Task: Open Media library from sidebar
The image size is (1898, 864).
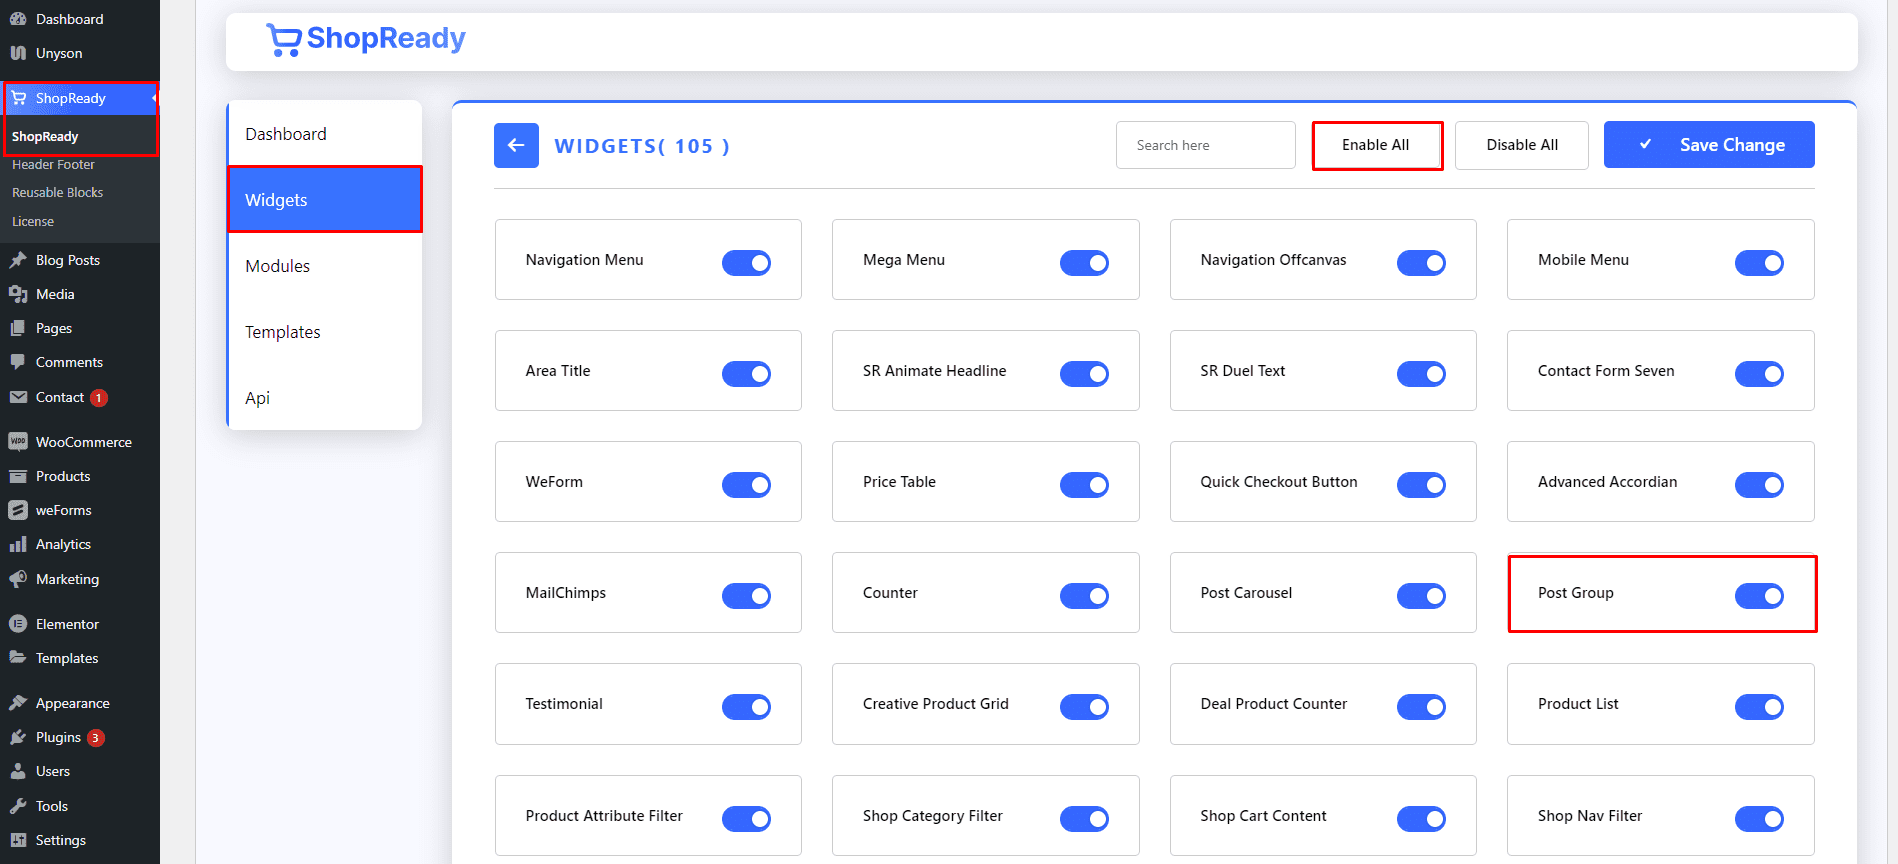Action: tap(55, 294)
